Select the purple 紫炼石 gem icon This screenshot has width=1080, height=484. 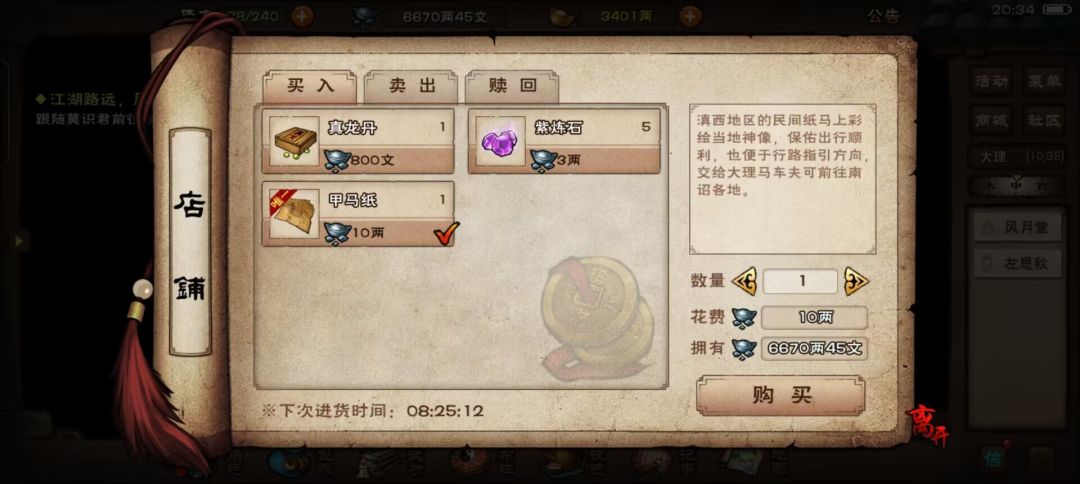[x=501, y=141]
